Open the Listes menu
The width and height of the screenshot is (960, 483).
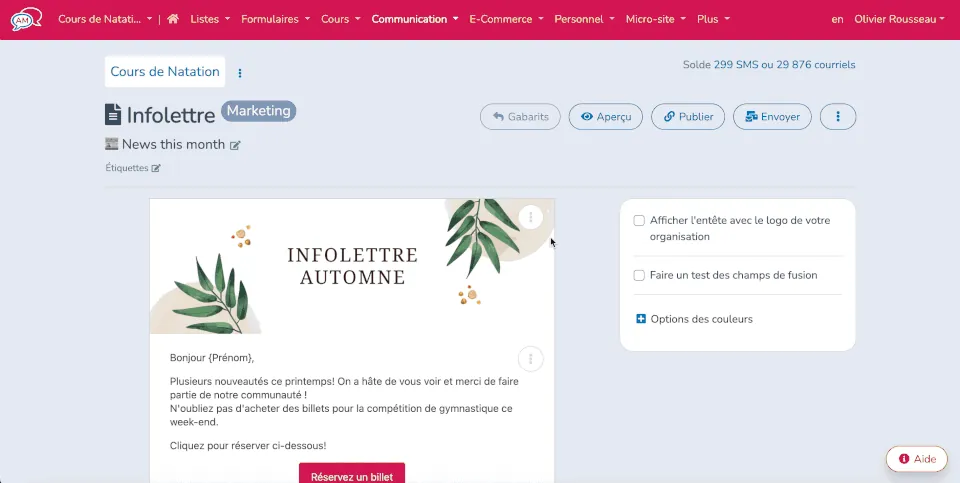[x=210, y=19]
